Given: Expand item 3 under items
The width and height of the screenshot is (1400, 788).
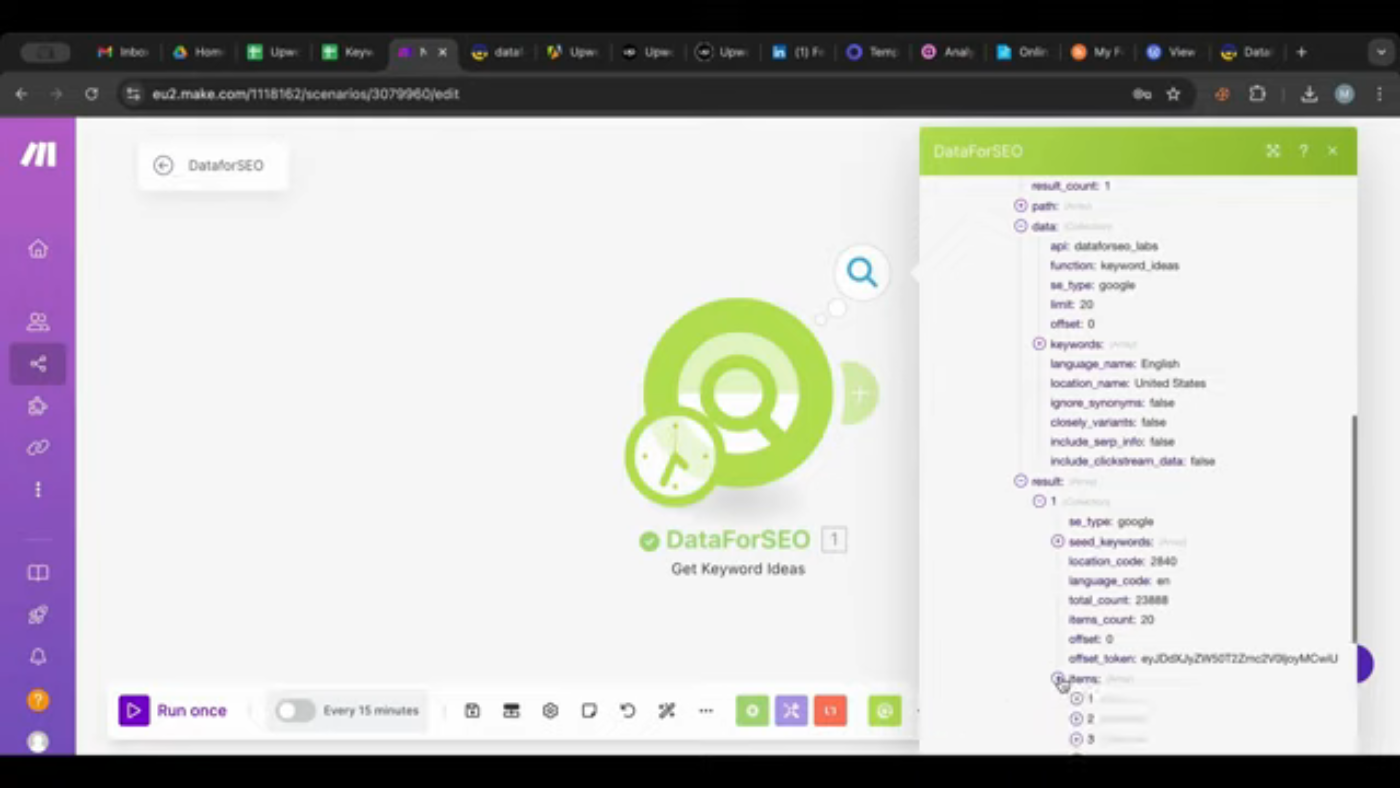Looking at the screenshot, I should click(x=1076, y=739).
